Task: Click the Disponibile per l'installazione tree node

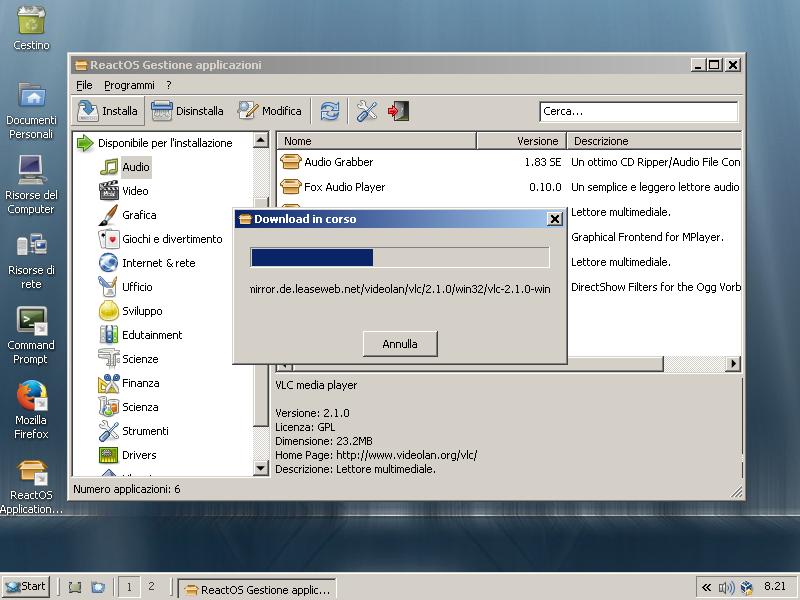Action: click(155, 143)
